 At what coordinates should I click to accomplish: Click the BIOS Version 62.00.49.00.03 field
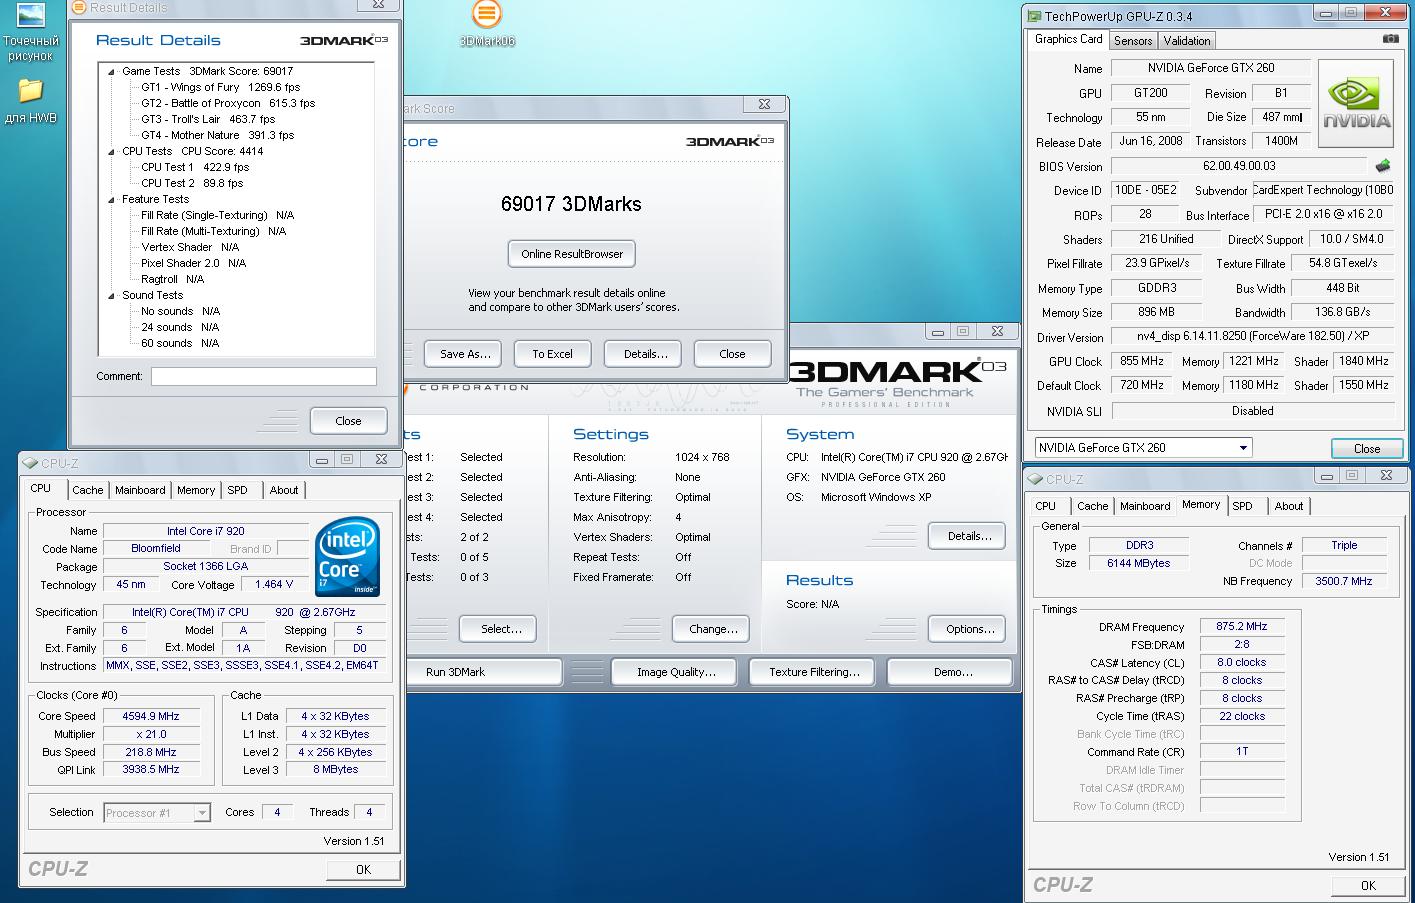click(1239, 166)
